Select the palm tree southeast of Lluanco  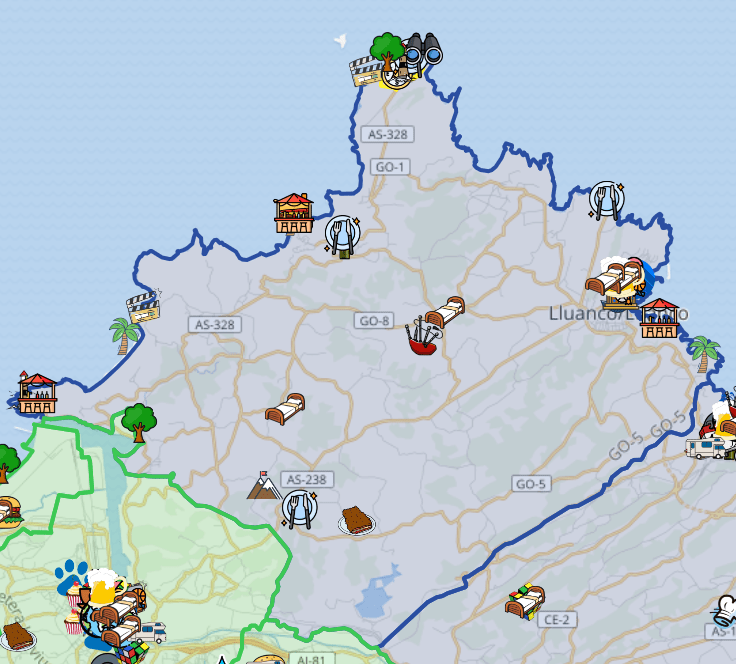point(705,353)
